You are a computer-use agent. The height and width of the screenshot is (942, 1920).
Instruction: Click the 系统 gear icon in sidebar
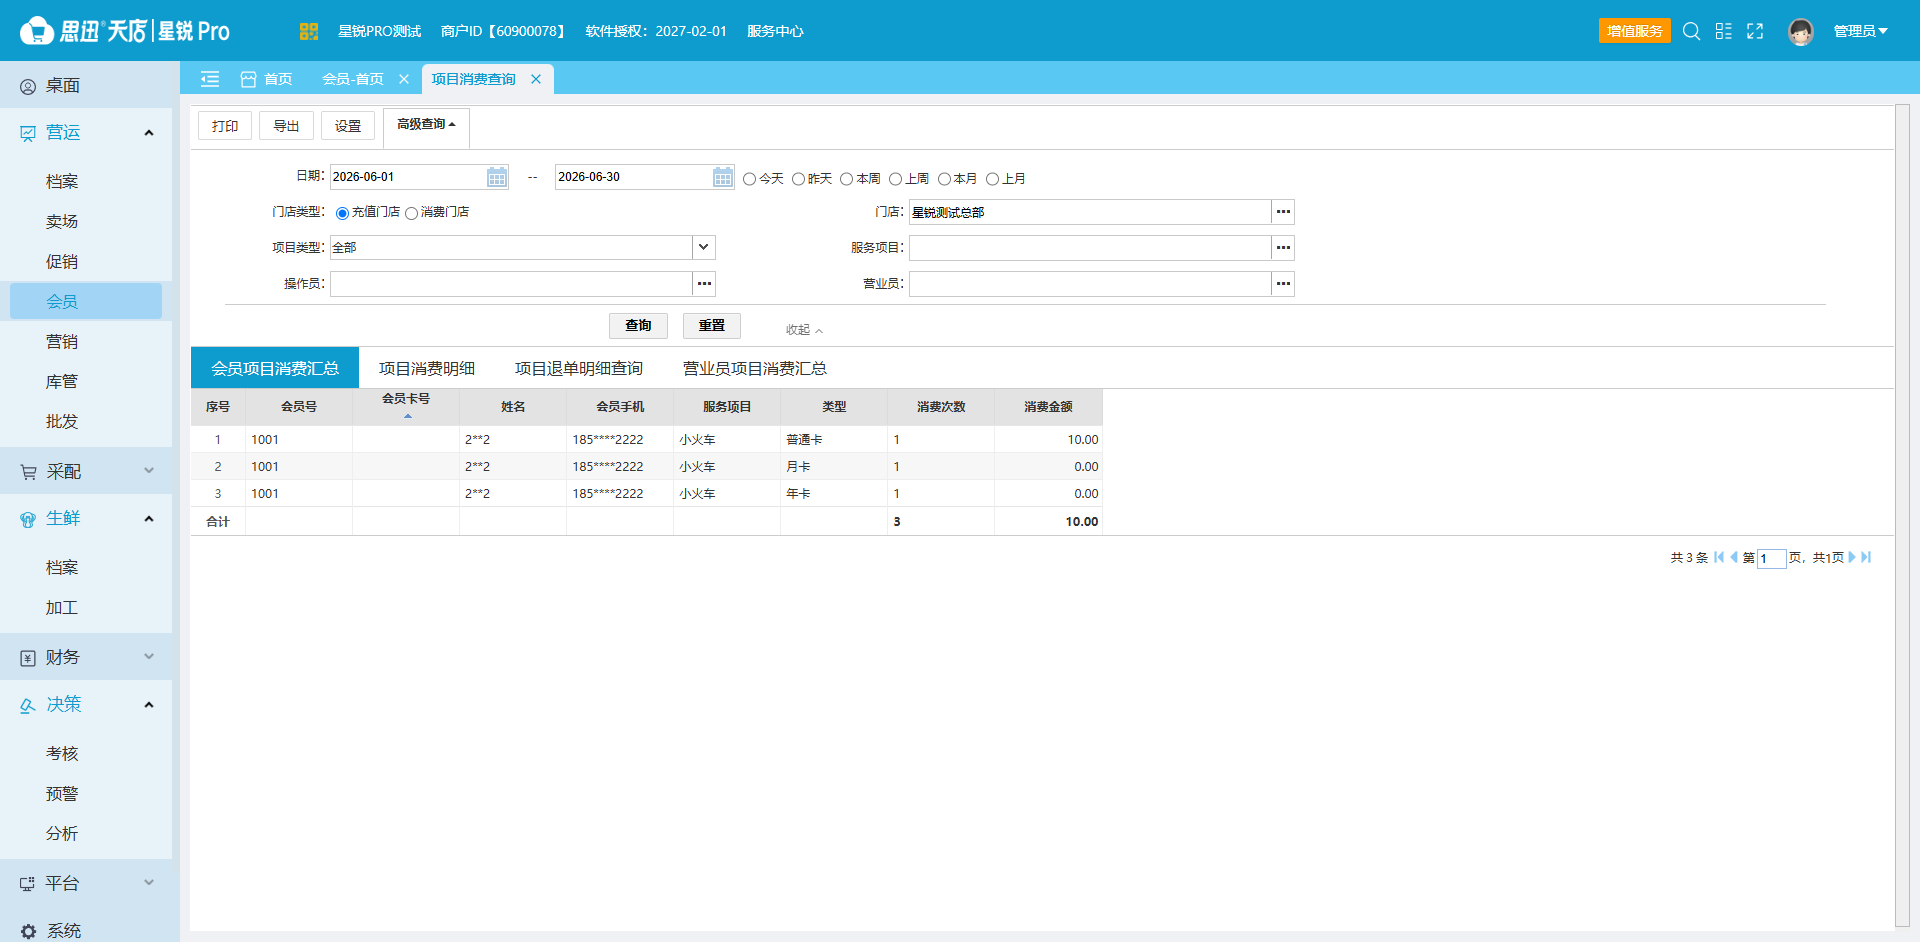tap(28, 931)
